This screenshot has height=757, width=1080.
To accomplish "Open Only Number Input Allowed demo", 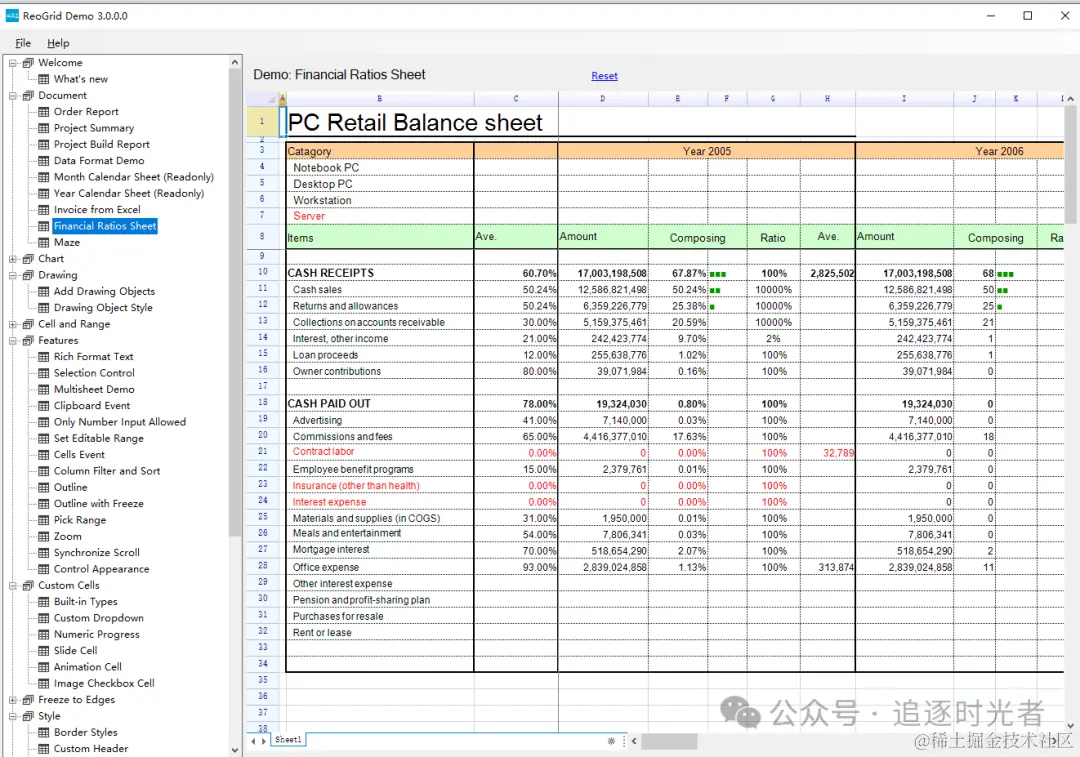I will 120,422.
